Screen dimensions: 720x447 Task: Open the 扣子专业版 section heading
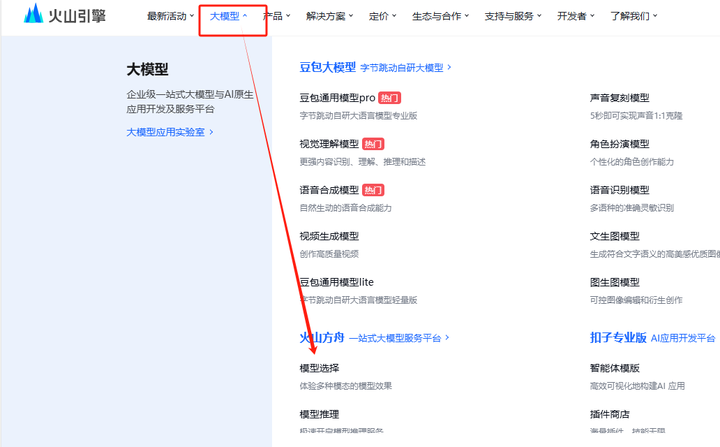click(618, 338)
